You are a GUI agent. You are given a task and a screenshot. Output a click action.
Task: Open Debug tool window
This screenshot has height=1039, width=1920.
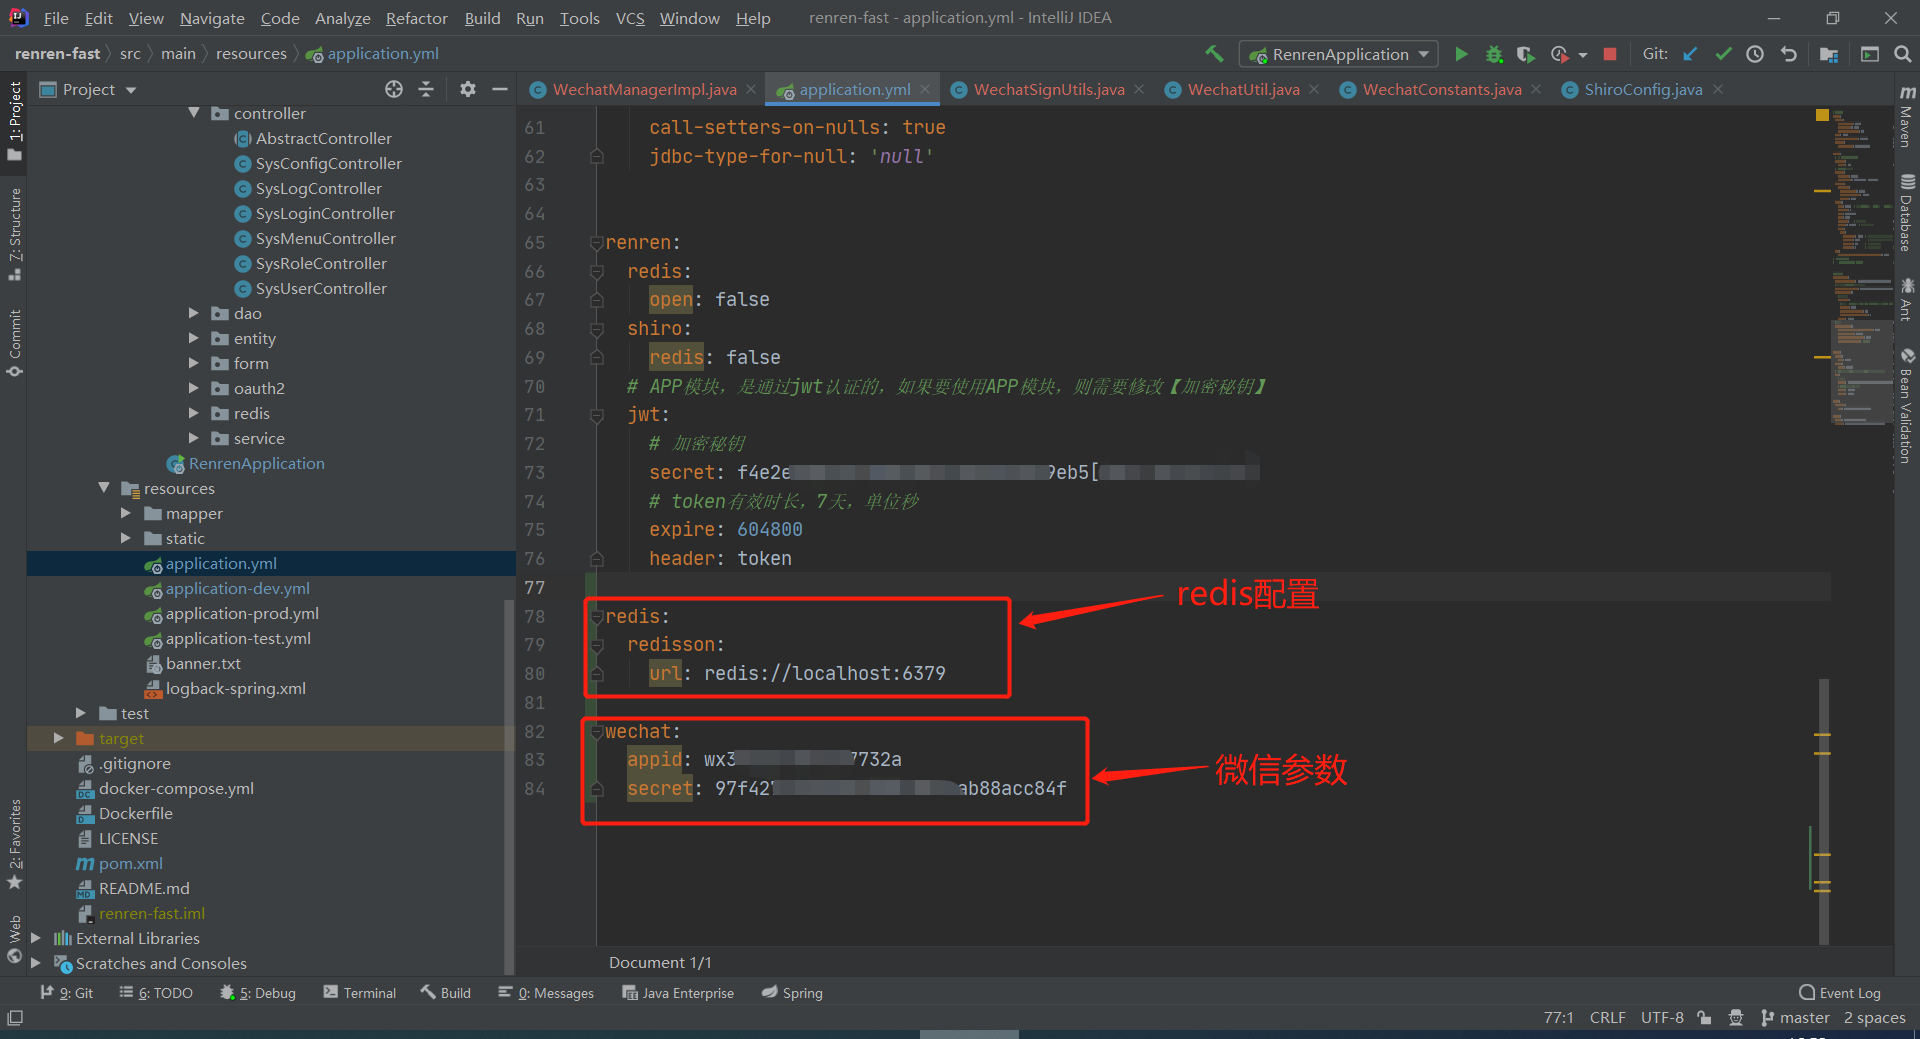(x=258, y=993)
